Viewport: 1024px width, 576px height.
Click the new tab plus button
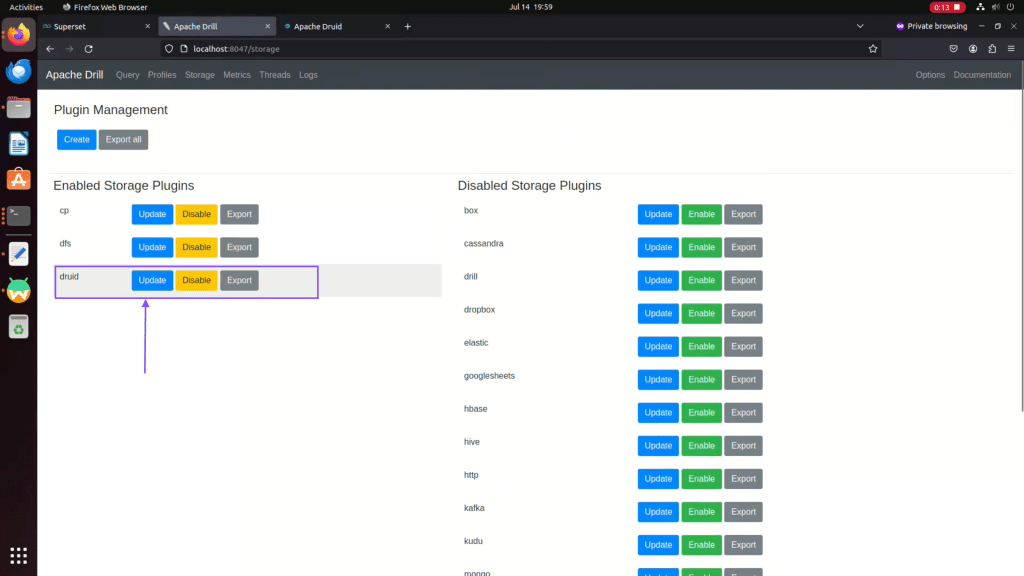407,26
